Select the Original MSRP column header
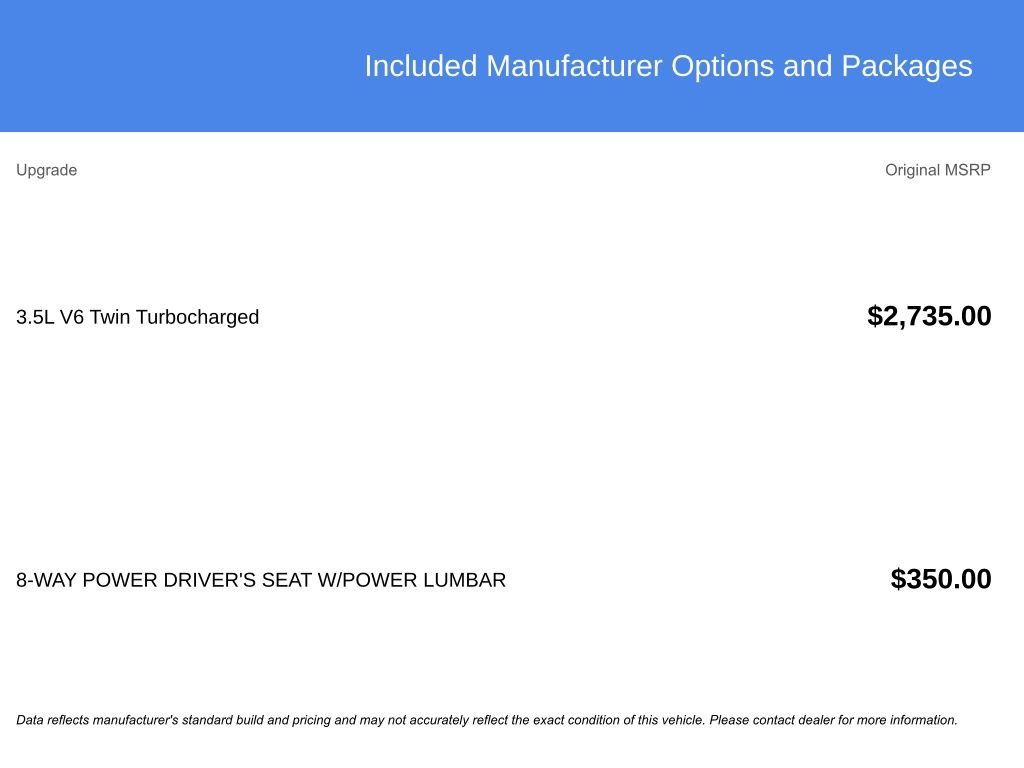The width and height of the screenshot is (1024, 768). click(937, 170)
